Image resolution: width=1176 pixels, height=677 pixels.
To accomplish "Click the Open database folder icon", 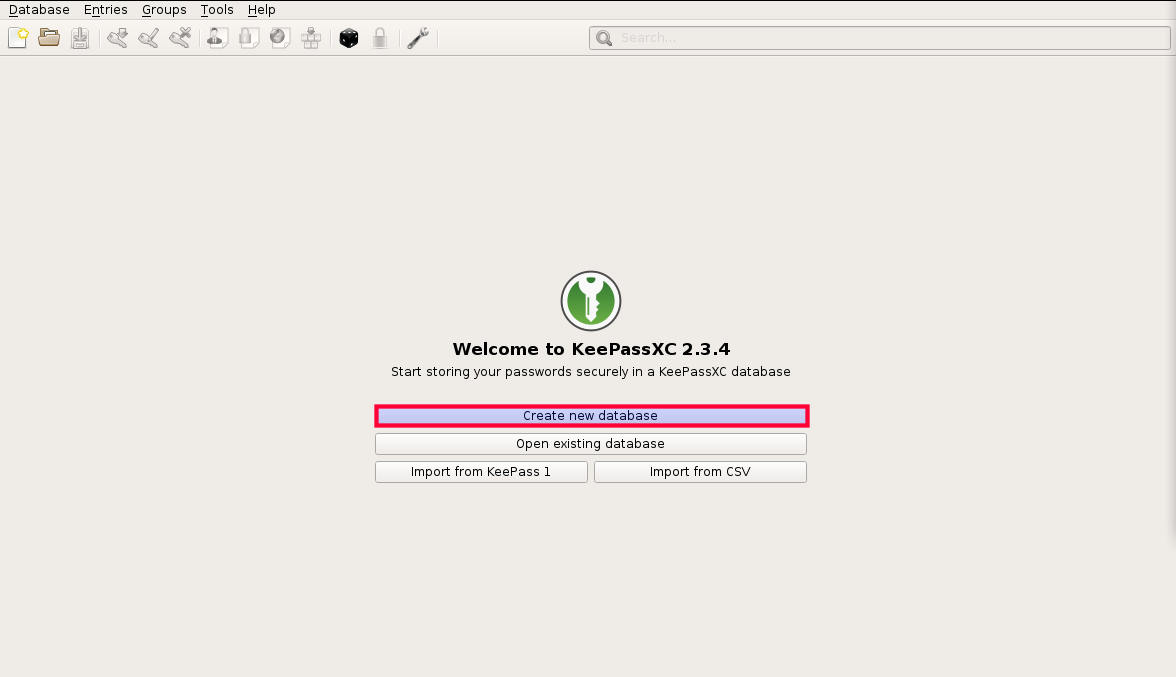I will click(49, 38).
